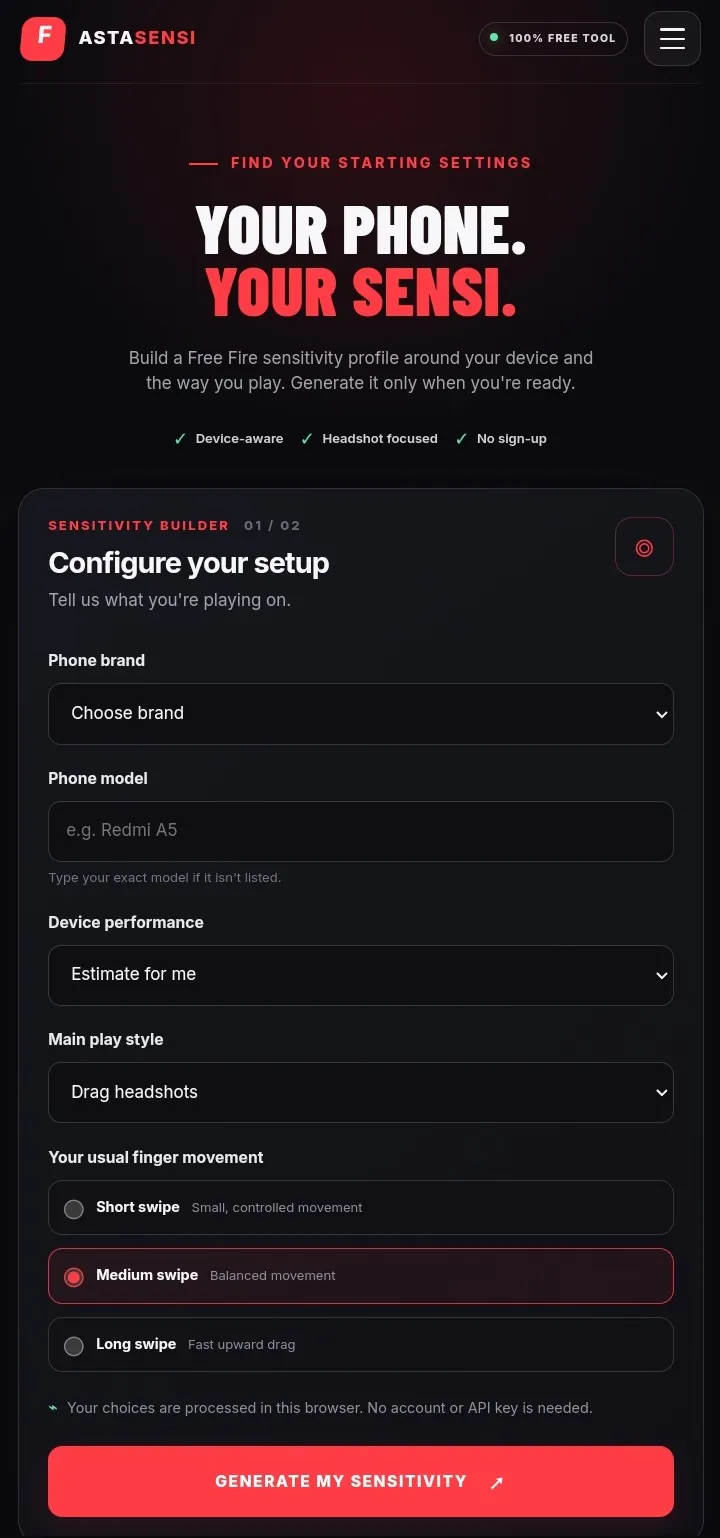Click the green status dot in free tool badge
This screenshot has height=1538, width=720.
[x=494, y=37]
